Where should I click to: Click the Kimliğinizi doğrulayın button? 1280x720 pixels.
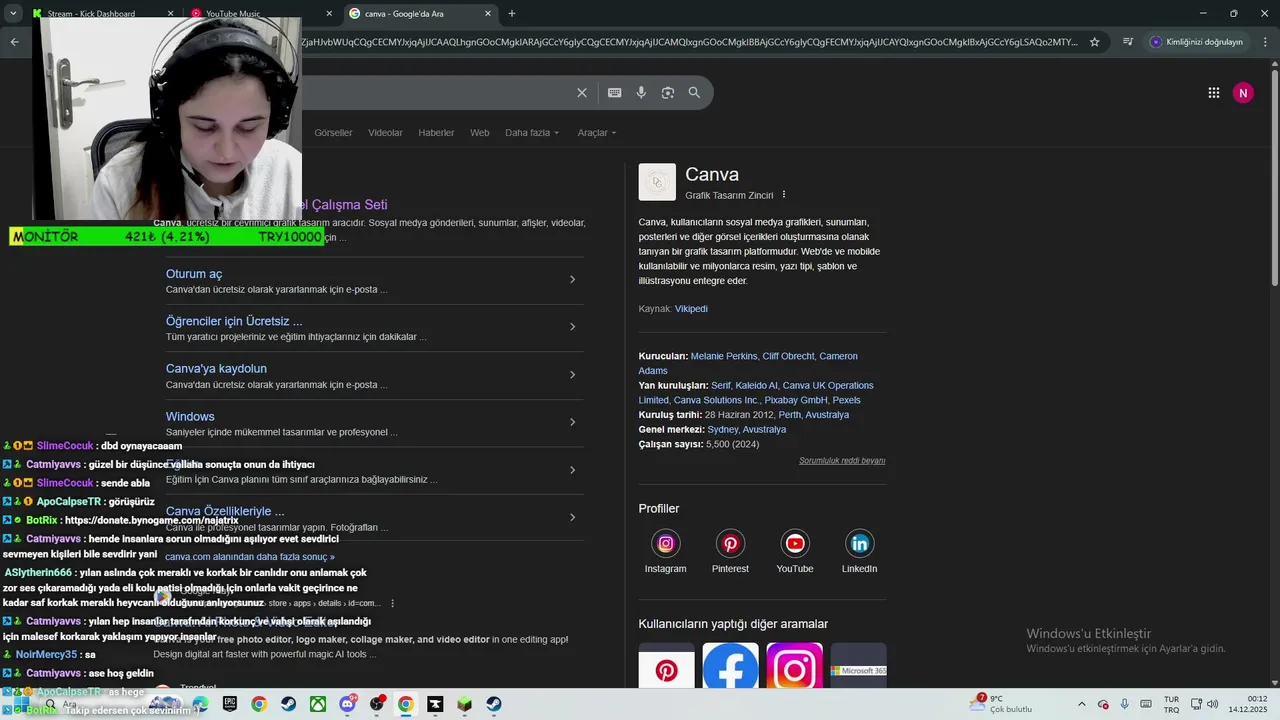[x=1197, y=42]
